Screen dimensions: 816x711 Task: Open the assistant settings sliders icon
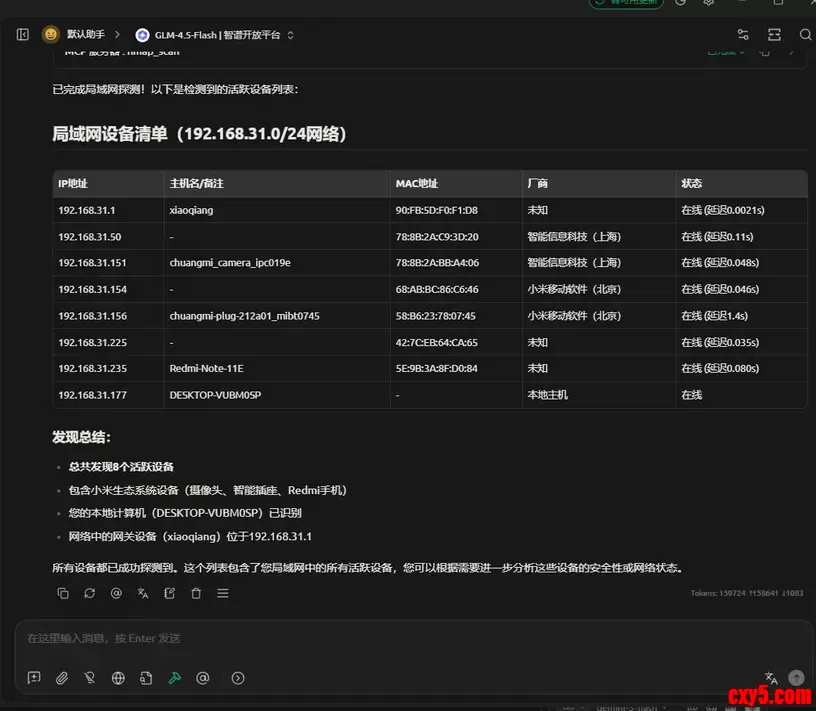click(x=743, y=35)
